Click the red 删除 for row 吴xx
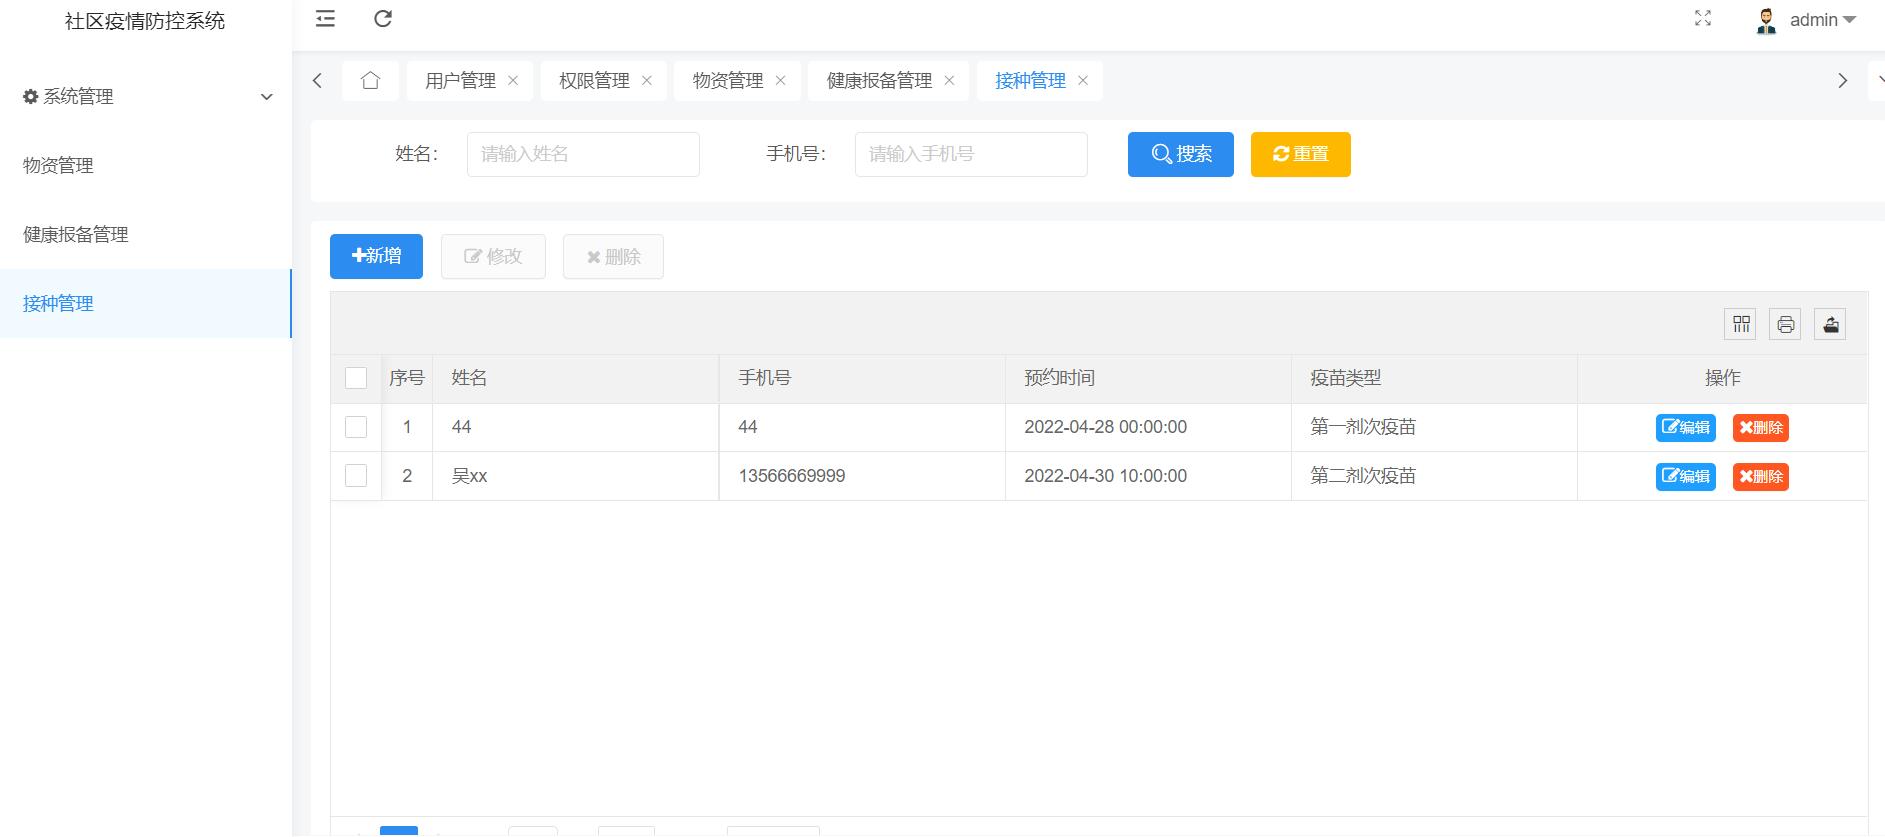Screen dimensions: 1885x837 1761,477
